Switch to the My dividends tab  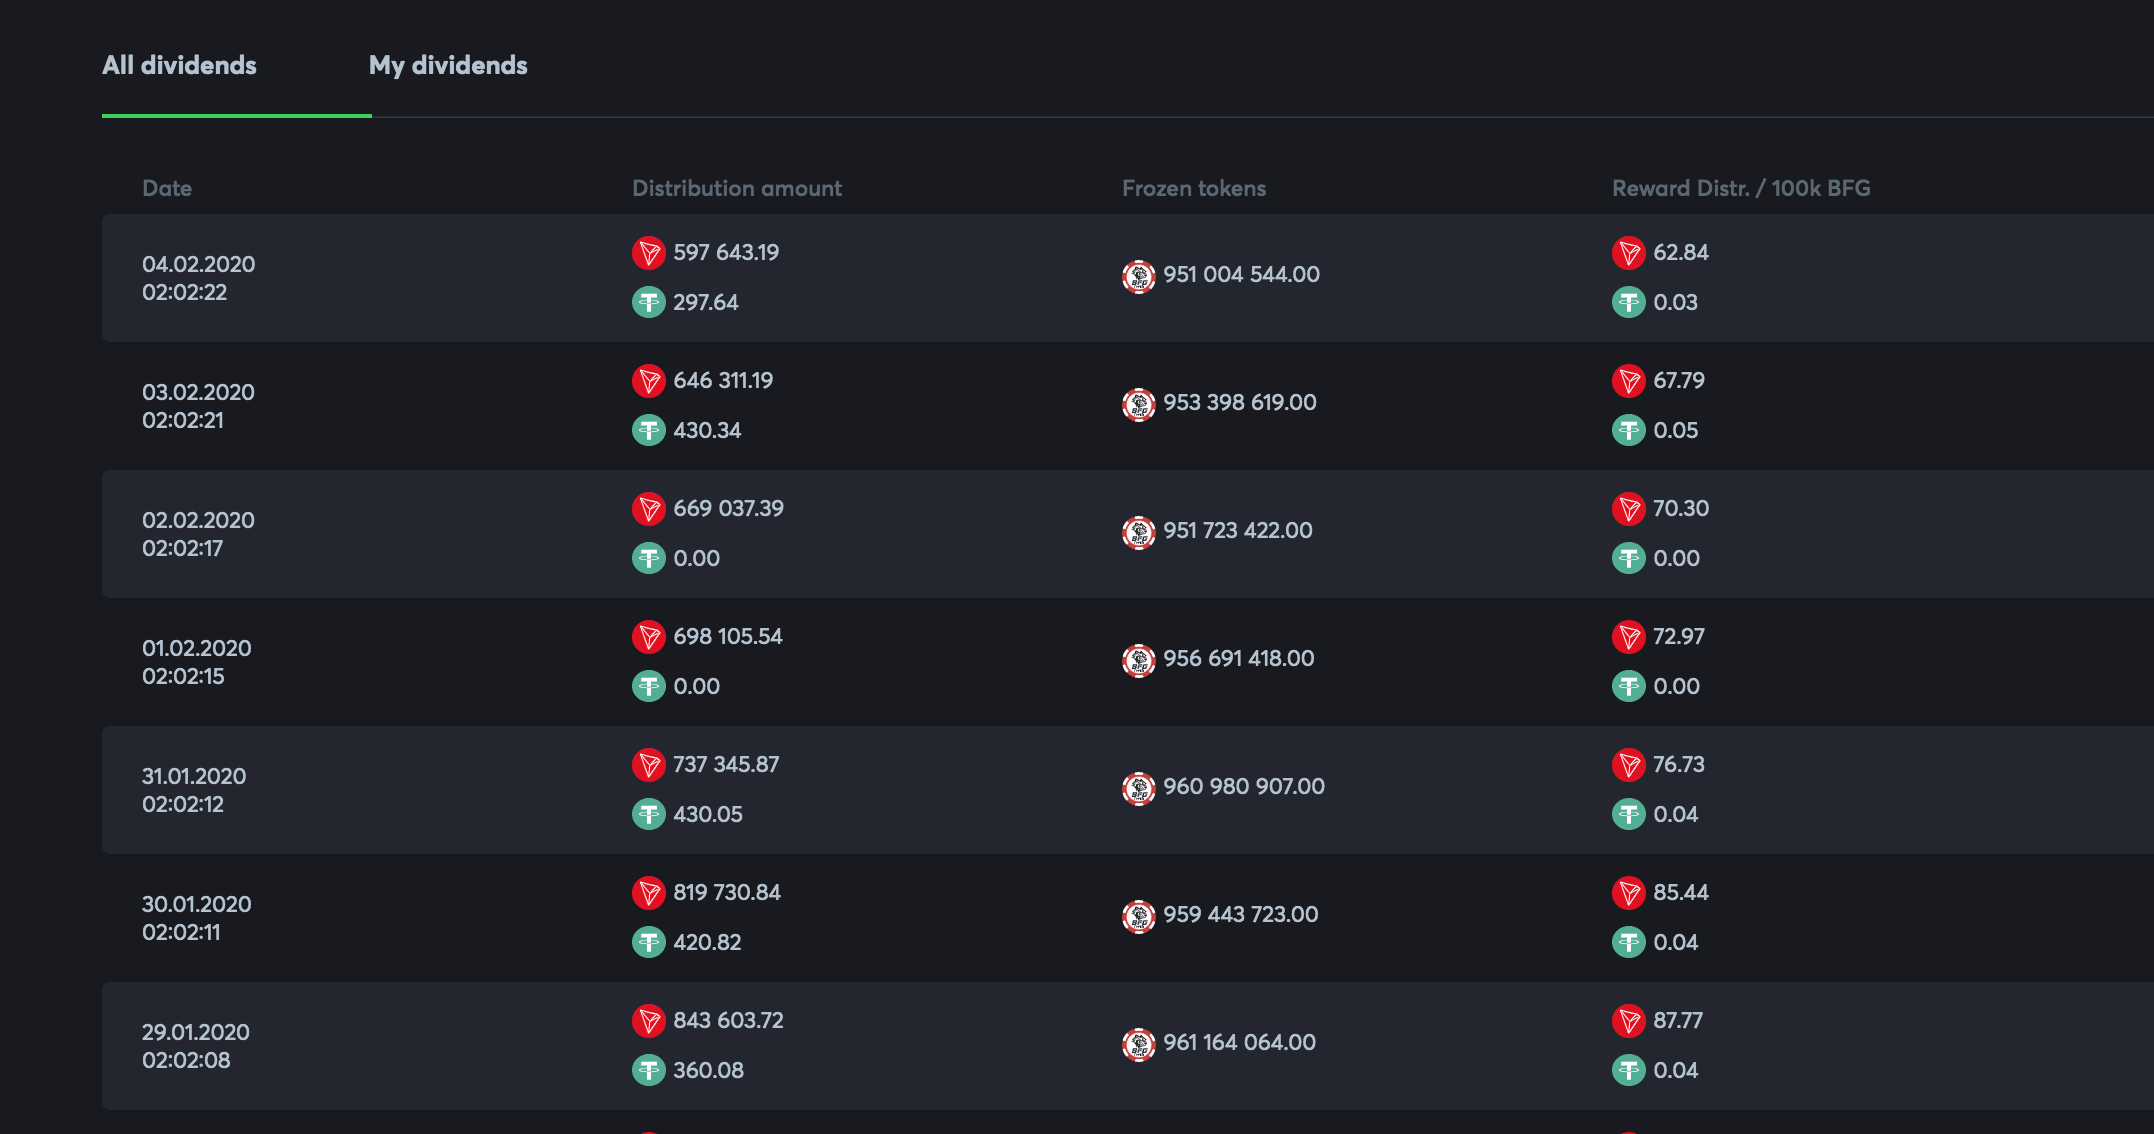(448, 66)
